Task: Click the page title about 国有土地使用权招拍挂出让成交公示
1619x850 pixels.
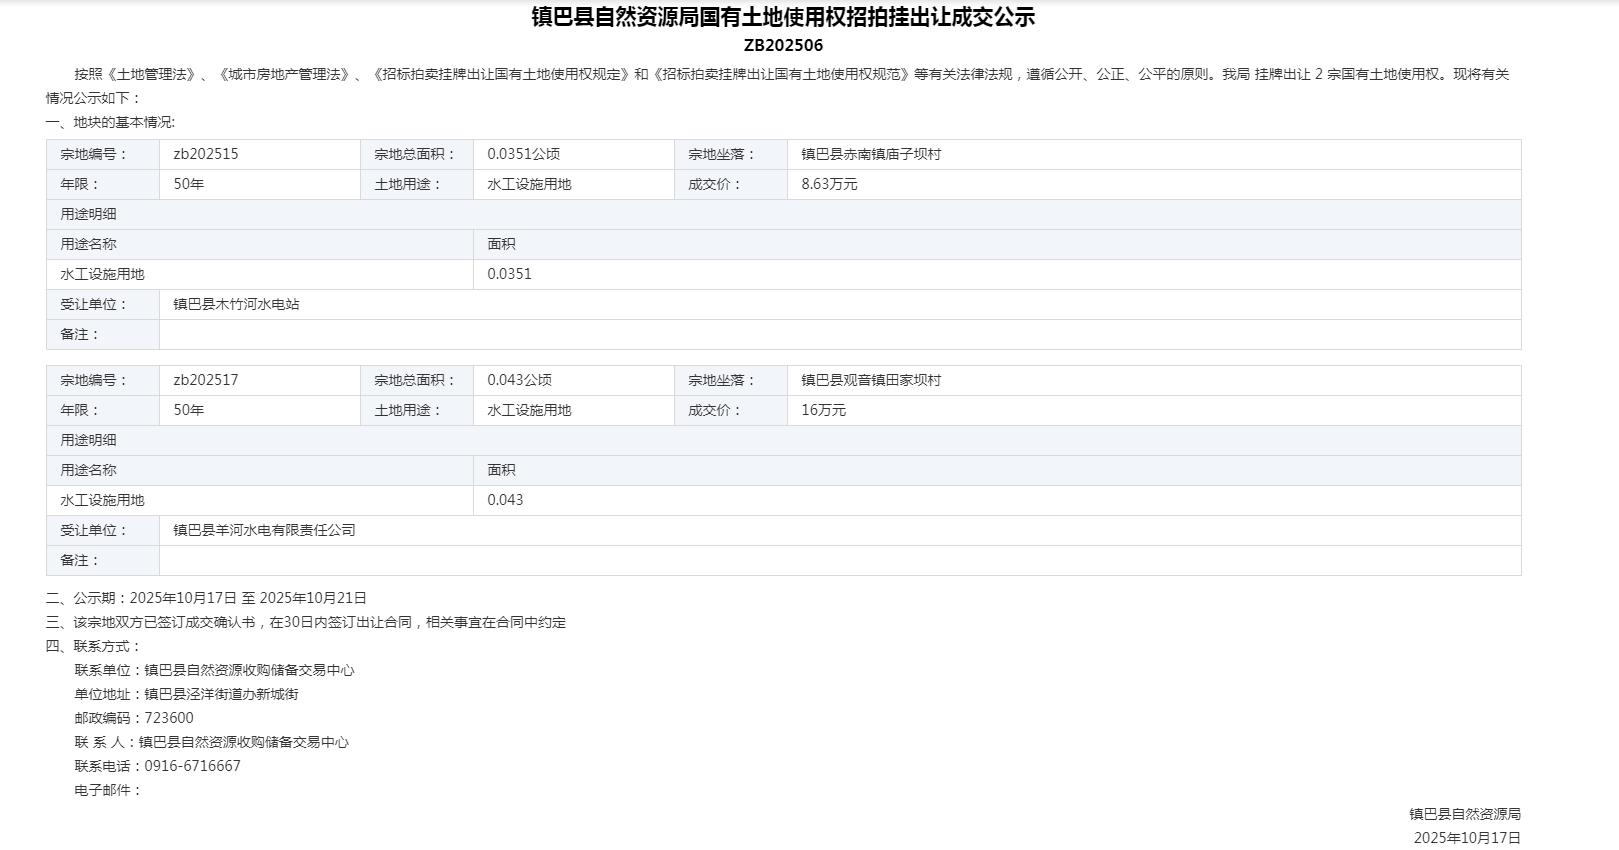Action: [783, 17]
